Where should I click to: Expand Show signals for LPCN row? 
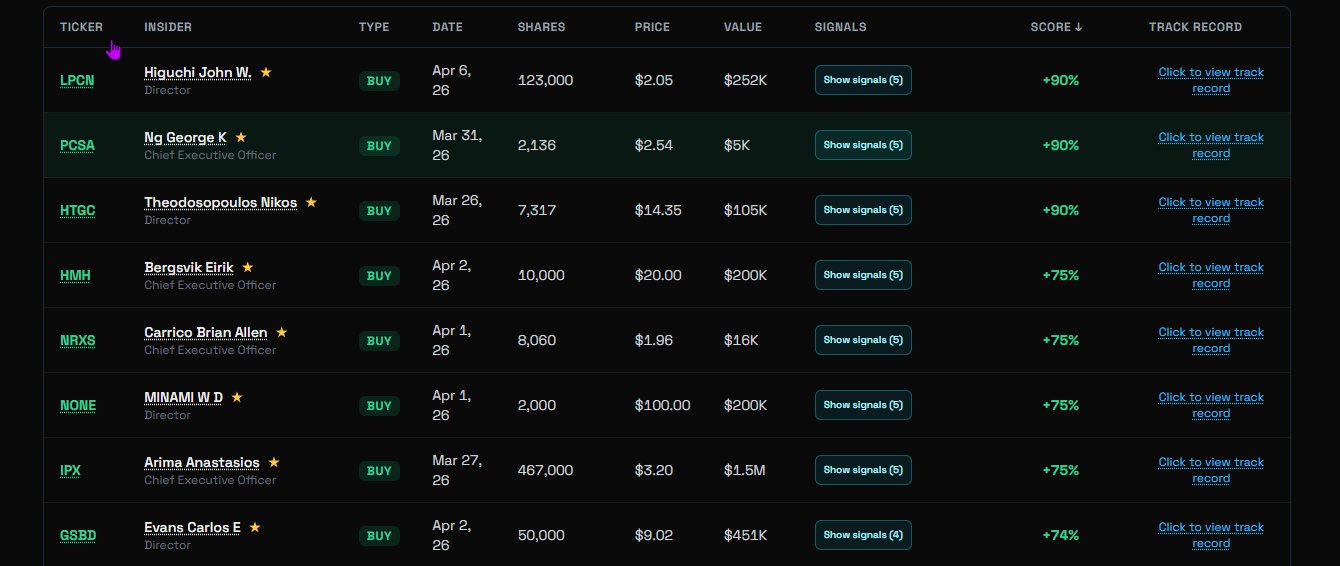[x=863, y=80]
